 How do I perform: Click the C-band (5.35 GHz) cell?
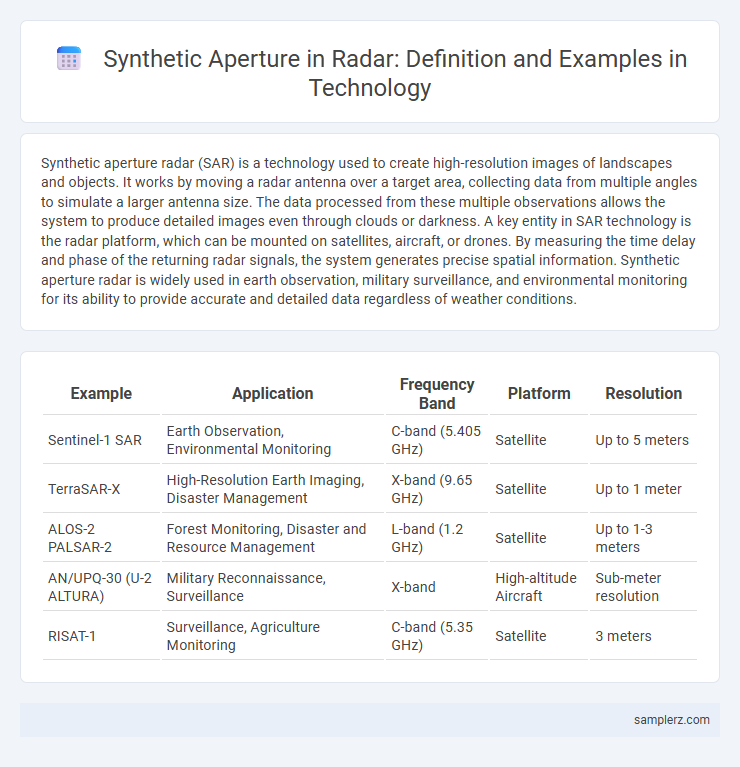tap(437, 635)
